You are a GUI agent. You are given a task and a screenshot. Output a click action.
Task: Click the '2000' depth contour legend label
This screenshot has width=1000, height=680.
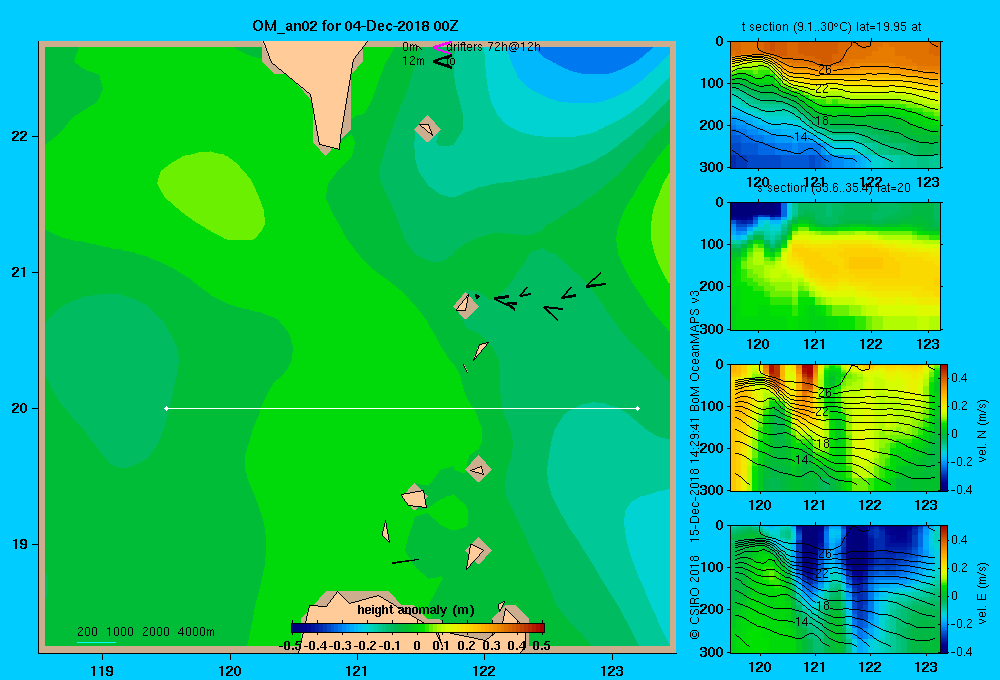[156, 632]
